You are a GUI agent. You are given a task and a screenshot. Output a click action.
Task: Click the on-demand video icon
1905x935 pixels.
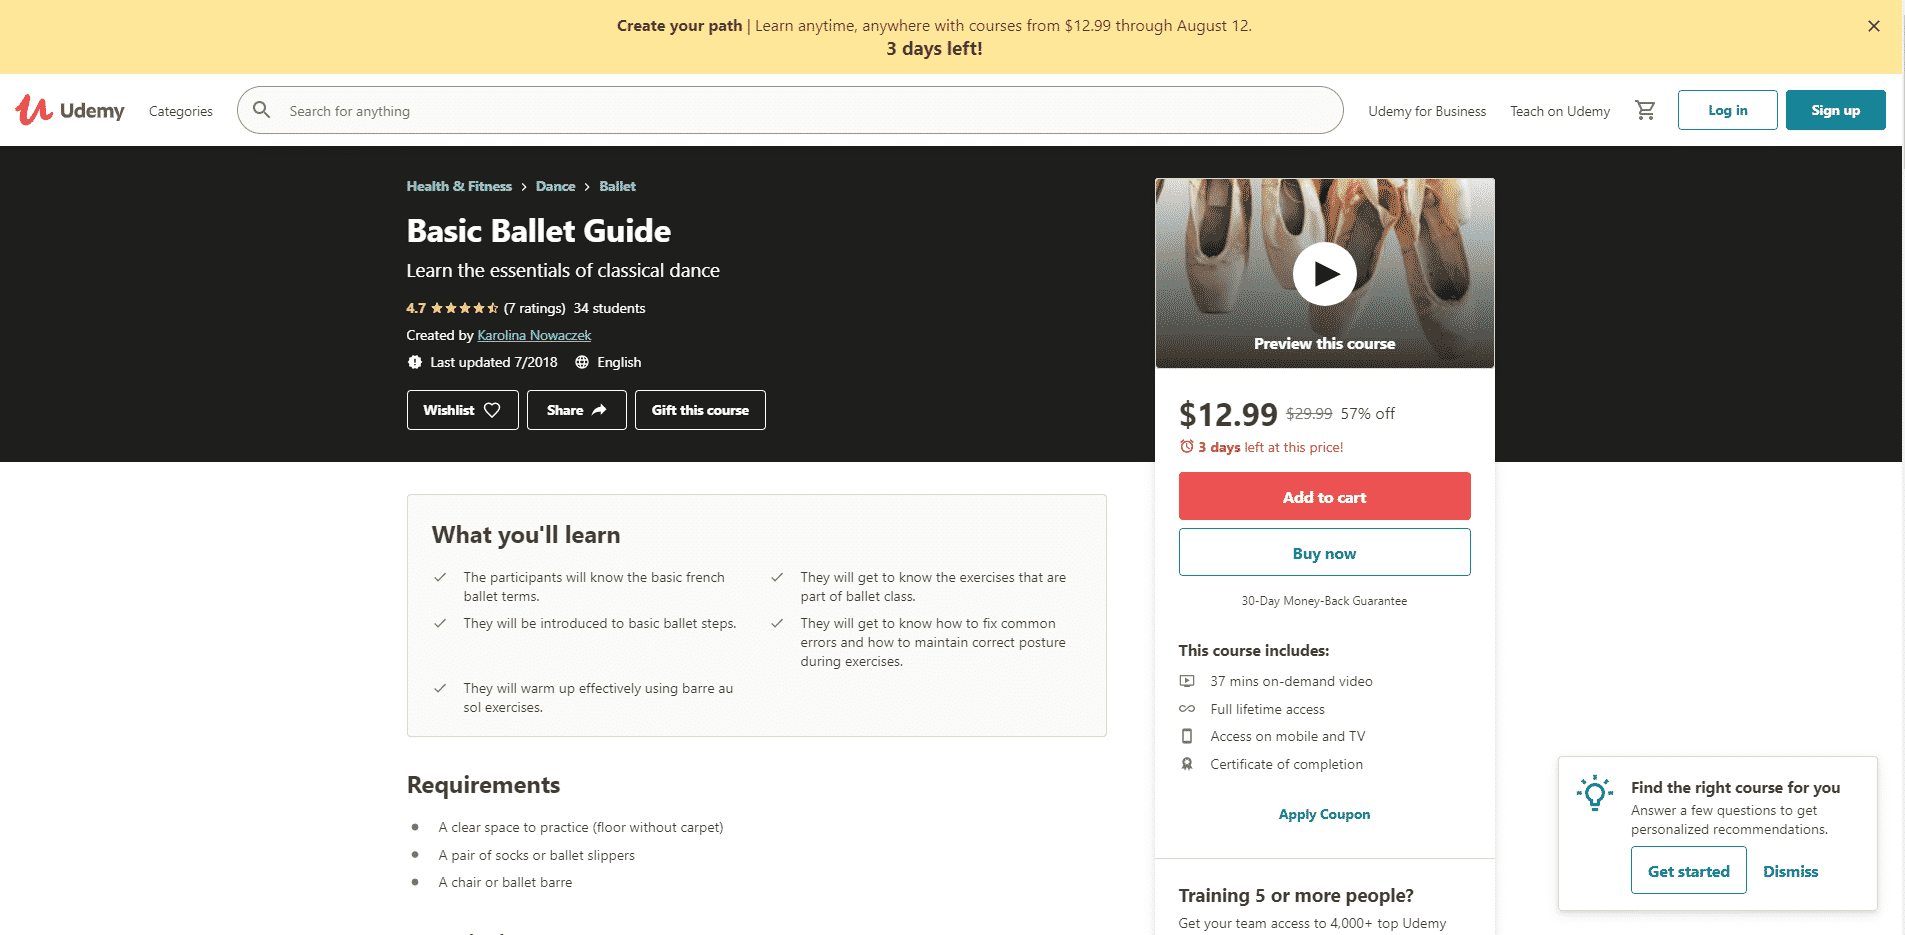pos(1187,681)
